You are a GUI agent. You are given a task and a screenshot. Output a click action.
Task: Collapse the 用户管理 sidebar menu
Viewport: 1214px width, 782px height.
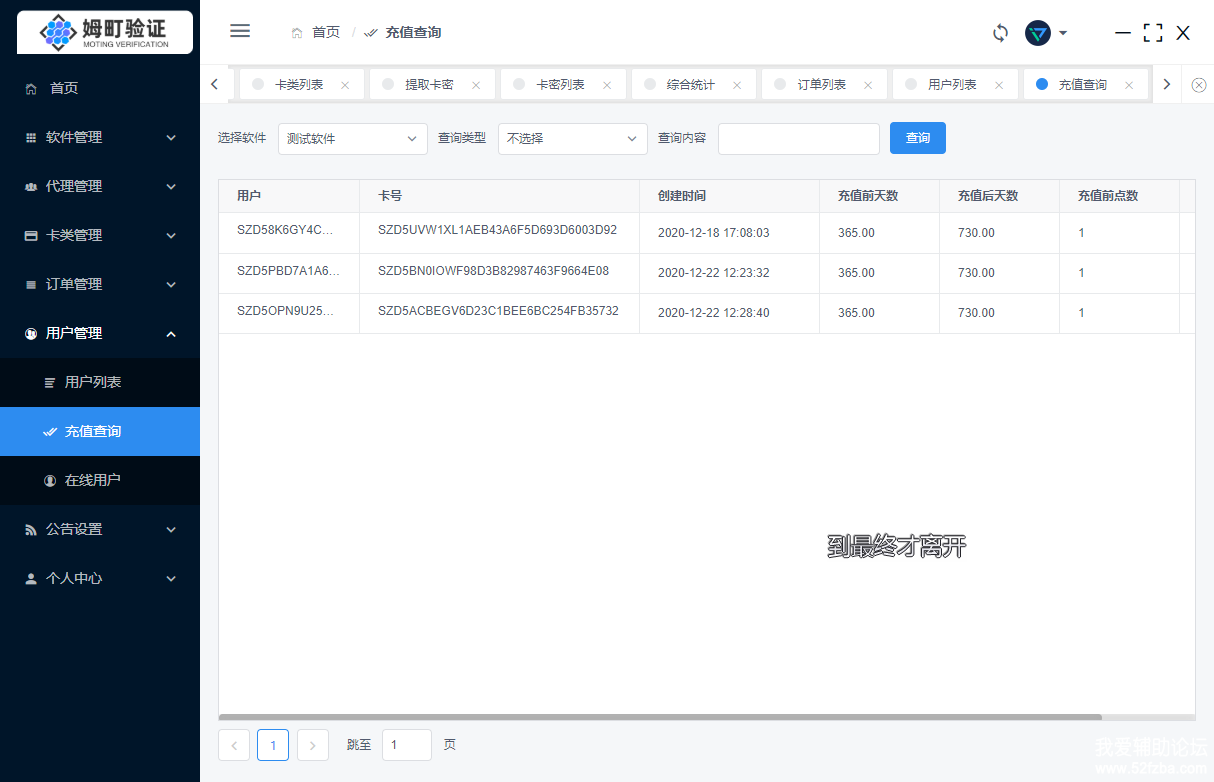[x=100, y=333]
